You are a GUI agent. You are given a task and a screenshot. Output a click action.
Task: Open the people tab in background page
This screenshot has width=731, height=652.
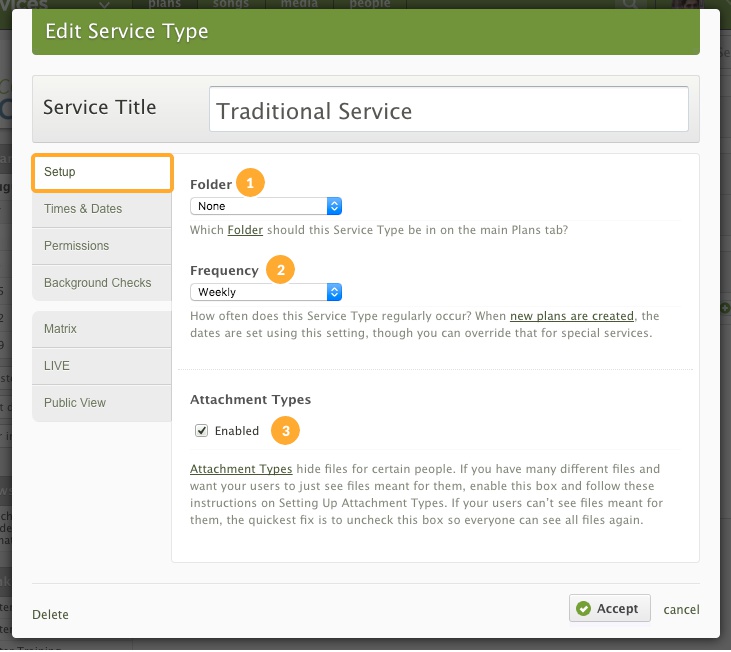pos(370,4)
